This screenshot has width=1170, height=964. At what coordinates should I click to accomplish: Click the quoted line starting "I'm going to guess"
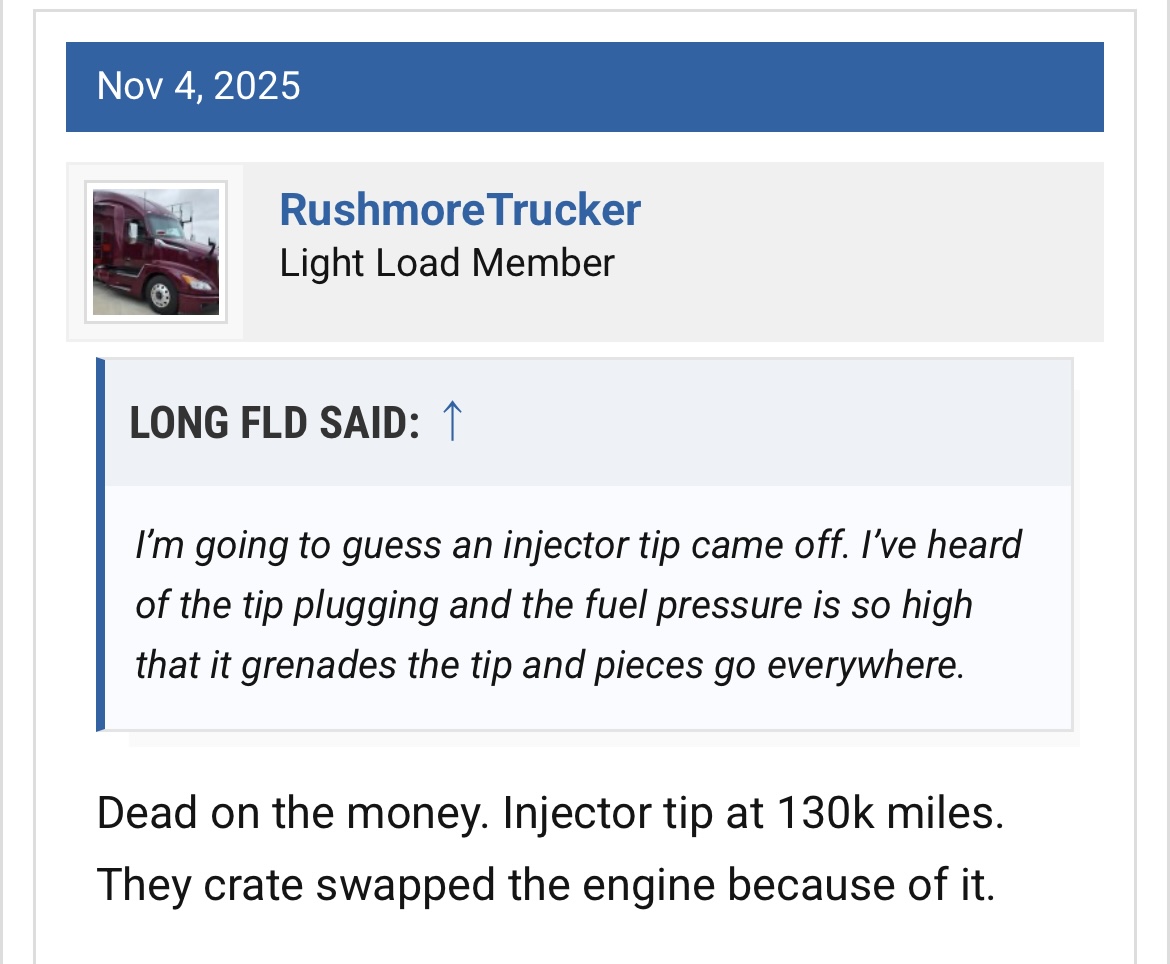pyautogui.click(x=578, y=546)
